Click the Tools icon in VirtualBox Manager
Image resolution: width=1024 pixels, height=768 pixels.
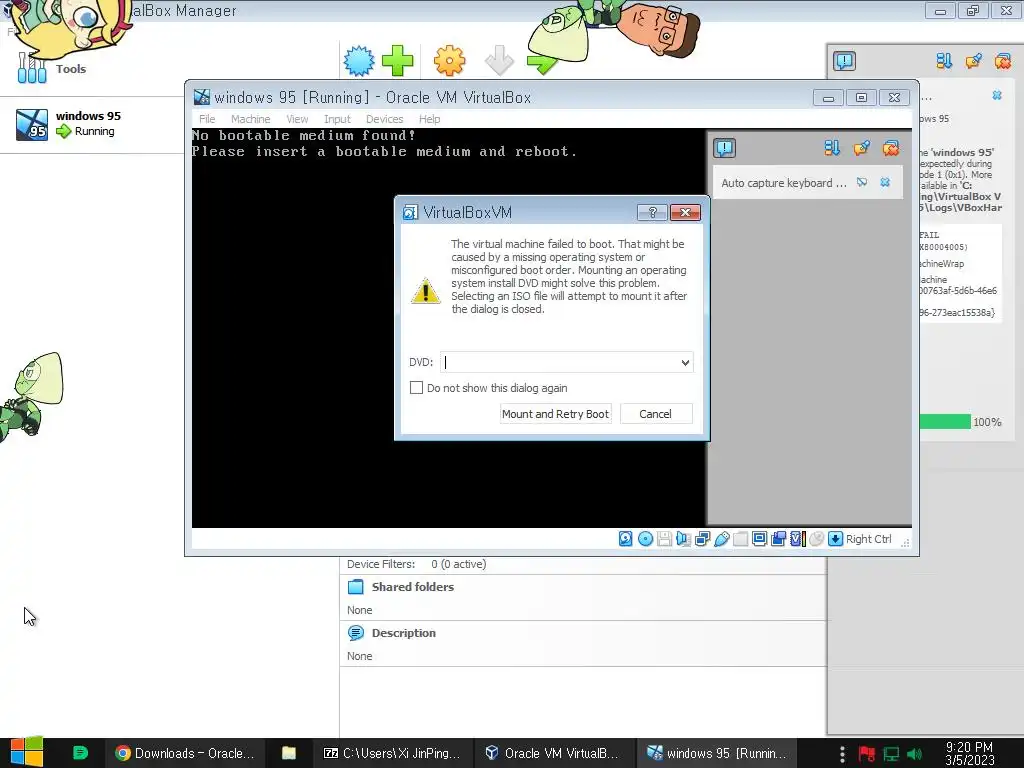pos(33,69)
